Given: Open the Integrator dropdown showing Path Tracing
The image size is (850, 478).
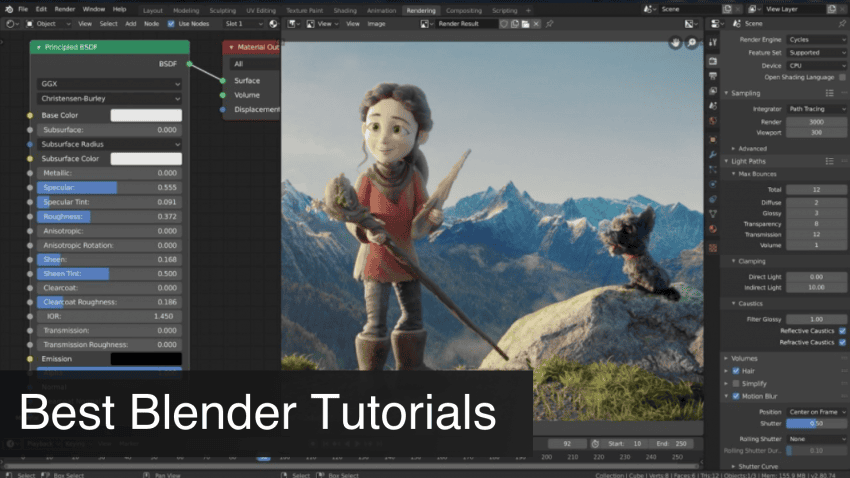Looking at the screenshot, I should pos(816,109).
